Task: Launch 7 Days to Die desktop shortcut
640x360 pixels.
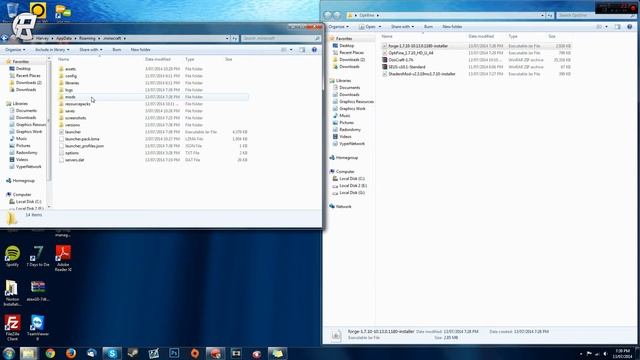Action: click(38, 256)
